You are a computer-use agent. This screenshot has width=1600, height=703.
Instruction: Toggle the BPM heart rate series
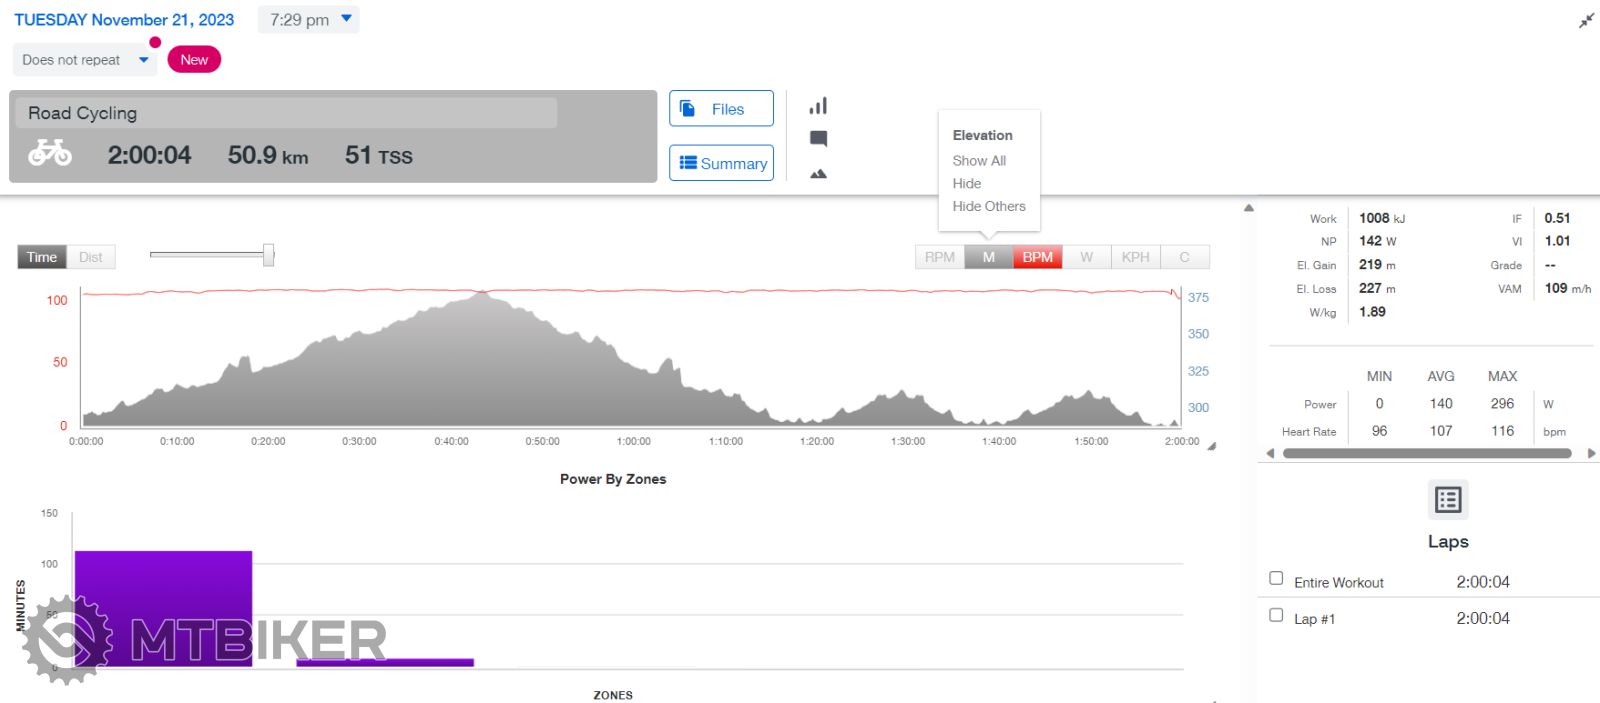click(1037, 257)
